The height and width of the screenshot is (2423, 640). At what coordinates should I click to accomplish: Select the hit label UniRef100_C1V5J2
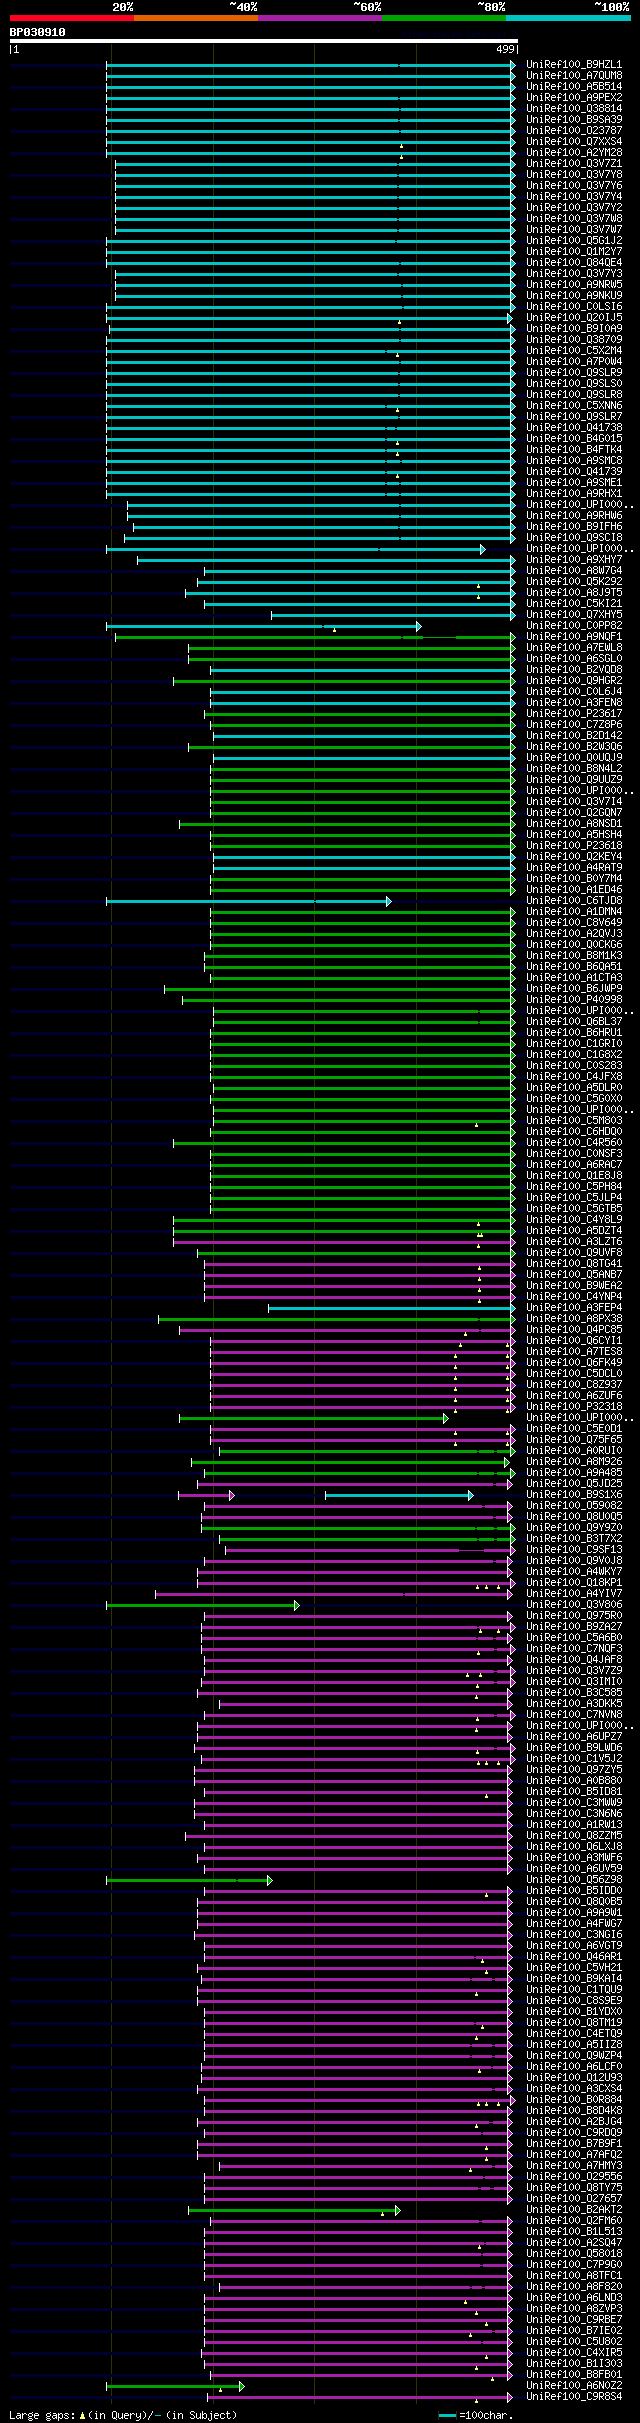coord(574,1759)
